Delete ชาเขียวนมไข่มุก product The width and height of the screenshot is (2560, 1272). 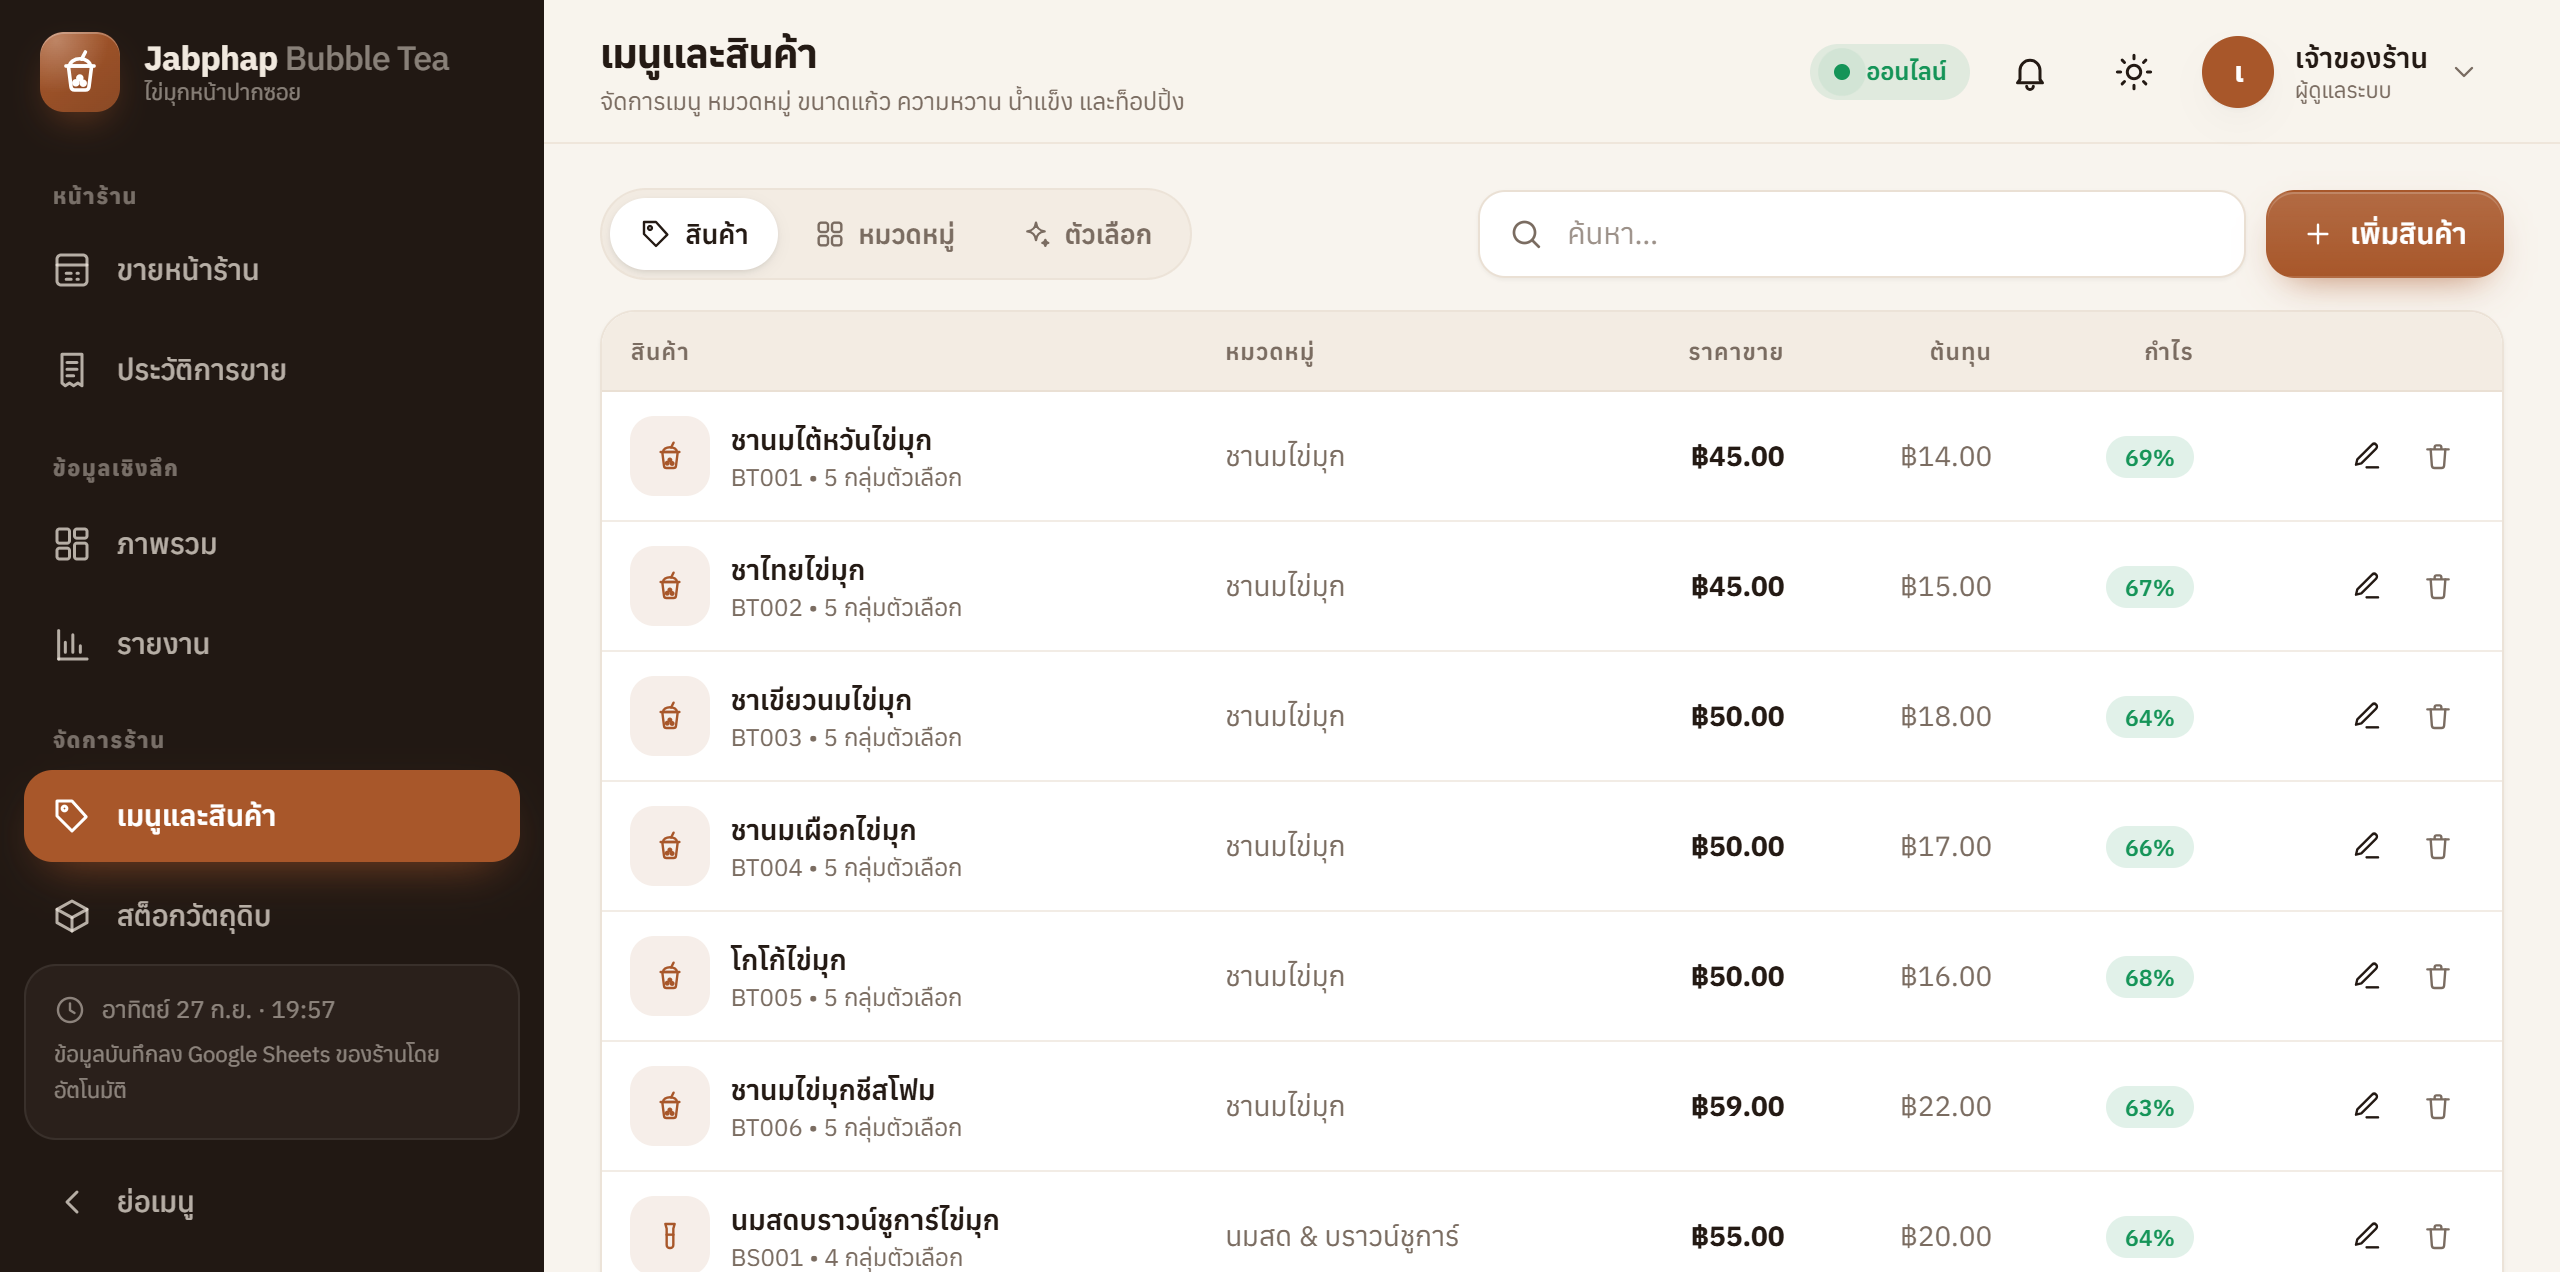pos(2438,716)
